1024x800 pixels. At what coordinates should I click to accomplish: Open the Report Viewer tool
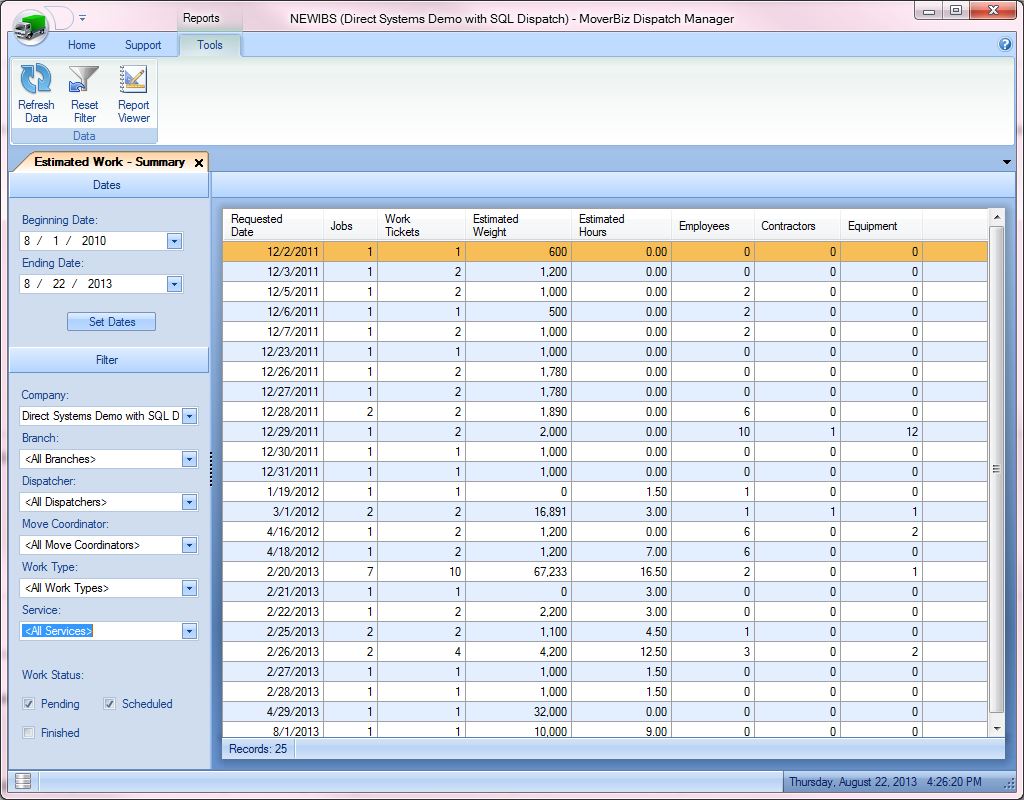click(133, 81)
